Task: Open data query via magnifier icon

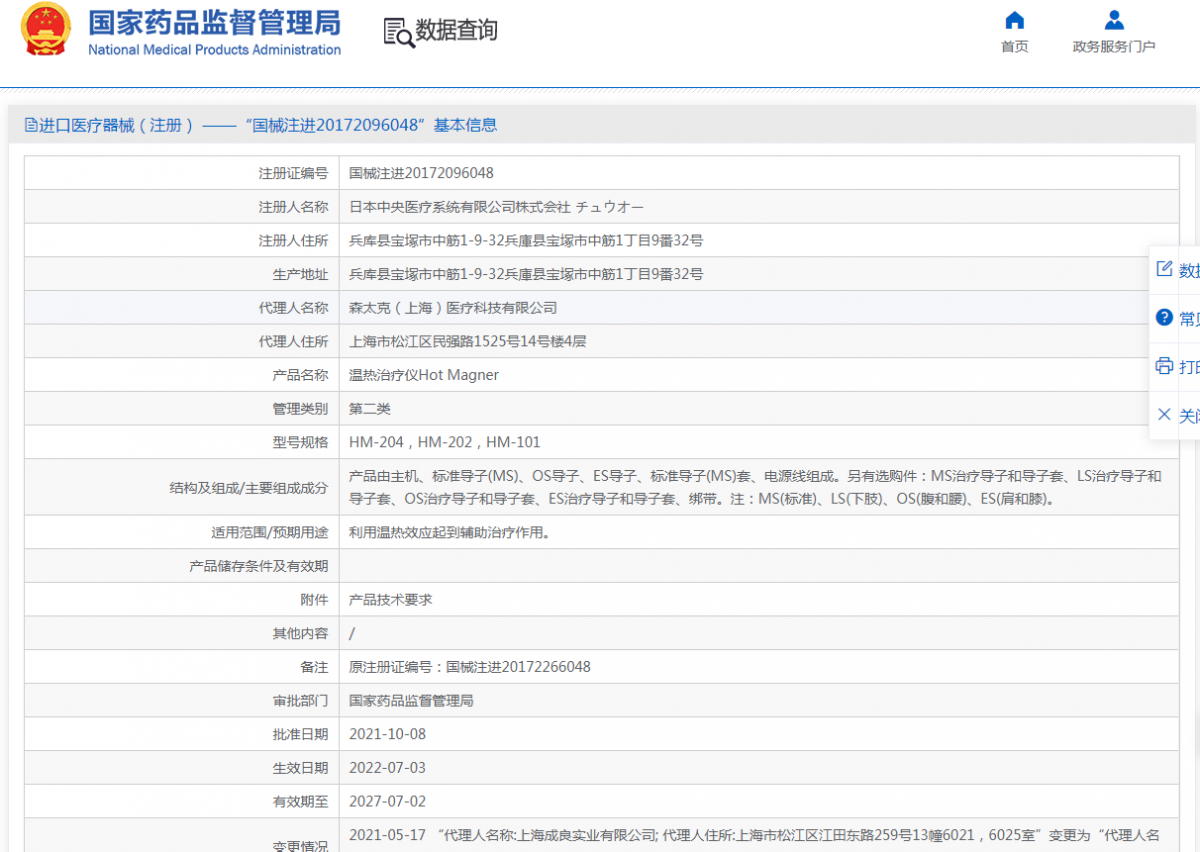Action: pos(398,32)
